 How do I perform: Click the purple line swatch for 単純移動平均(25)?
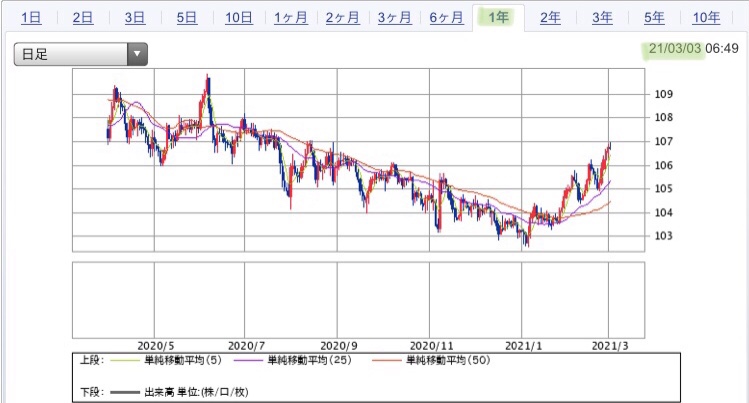coord(248,361)
